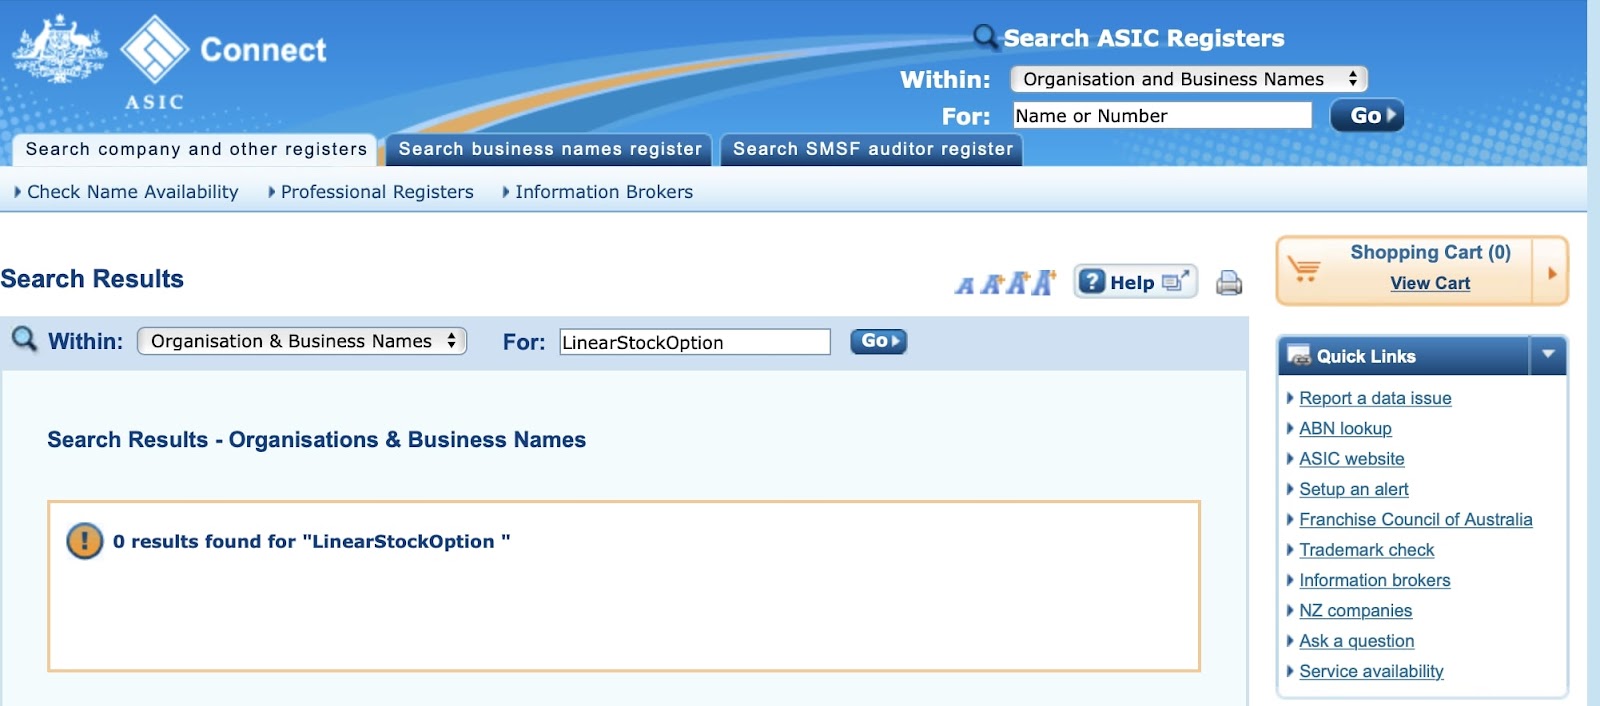
Task: Switch to Search company and other registers tab
Action: (x=196, y=149)
